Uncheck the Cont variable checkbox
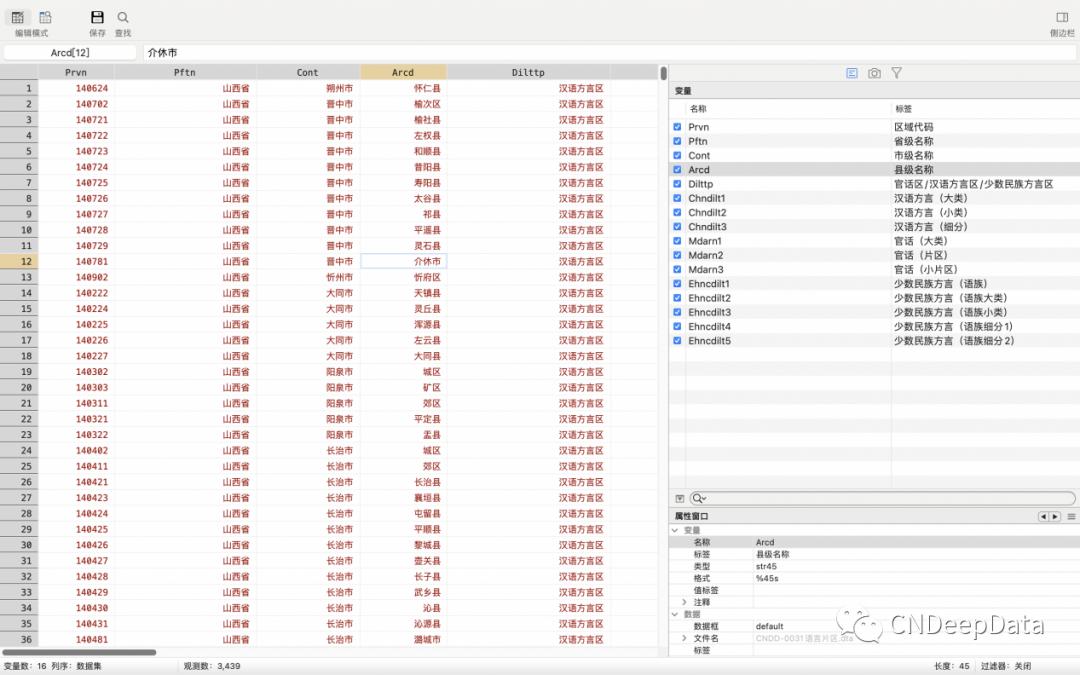1080x675 pixels. [x=677, y=156]
